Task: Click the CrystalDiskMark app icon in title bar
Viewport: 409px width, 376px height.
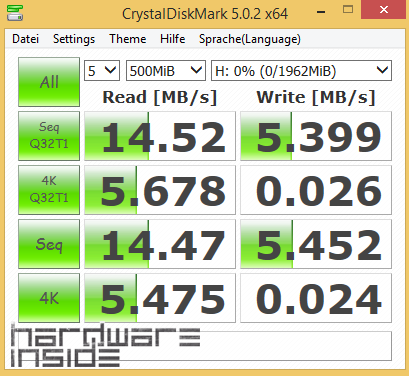Action: (x=15, y=13)
